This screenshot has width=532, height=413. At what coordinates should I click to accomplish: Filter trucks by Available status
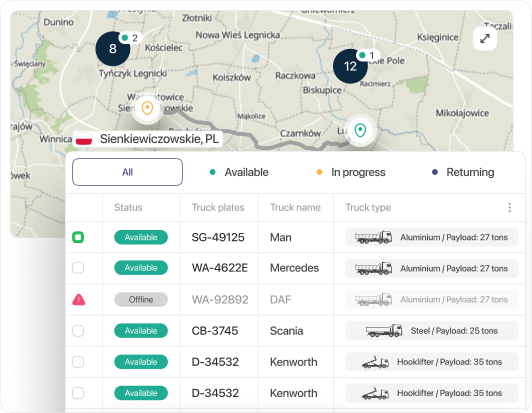(x=239, y=172)
